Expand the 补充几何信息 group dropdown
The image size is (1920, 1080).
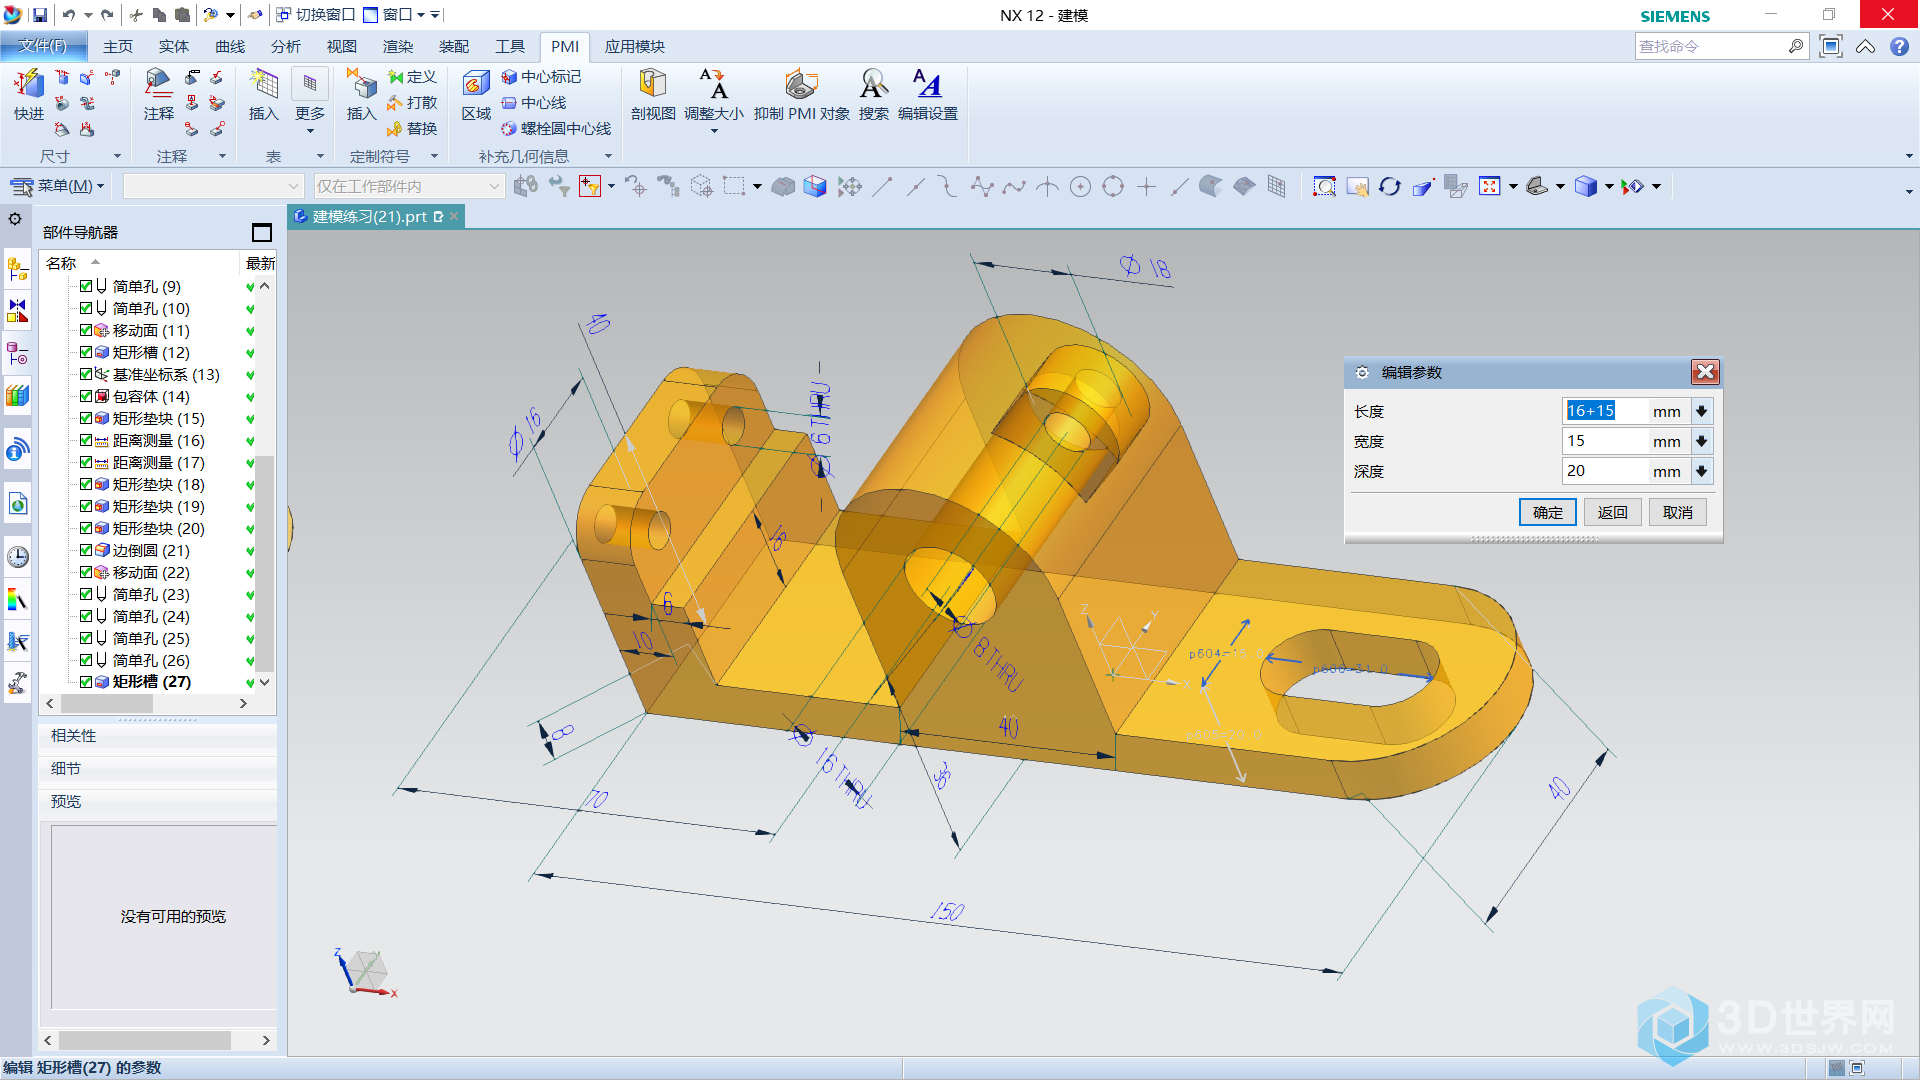click(608, 156)
